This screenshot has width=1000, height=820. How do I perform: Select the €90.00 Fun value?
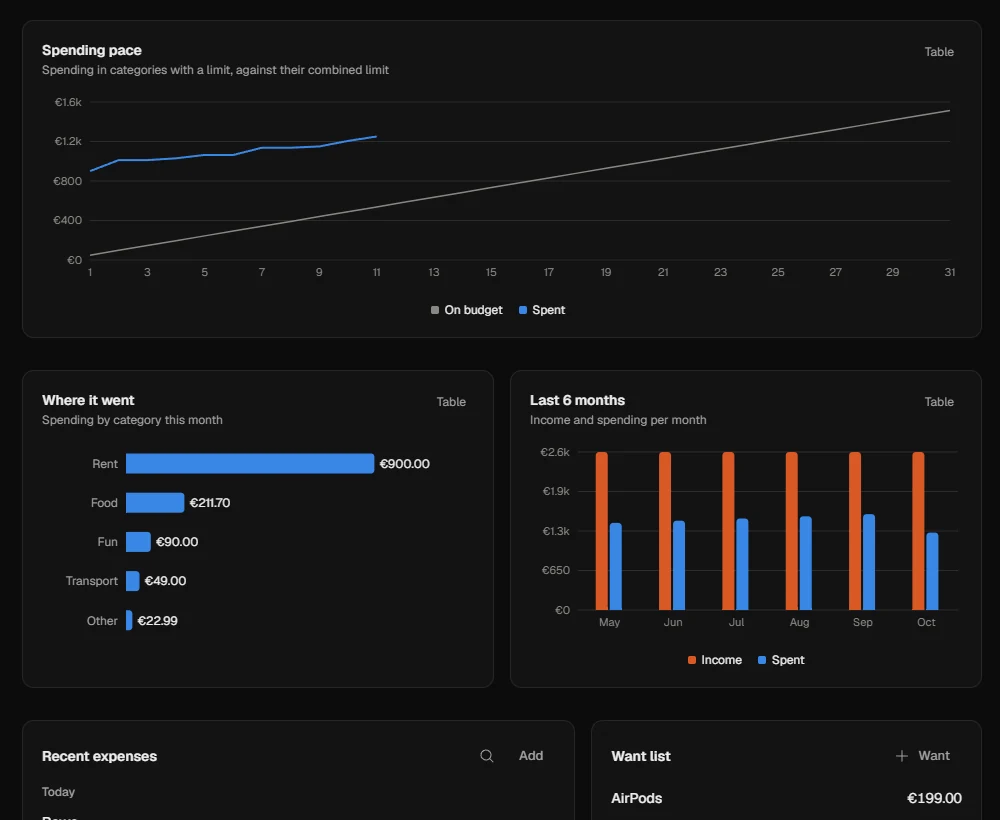(x=177, y=542)
